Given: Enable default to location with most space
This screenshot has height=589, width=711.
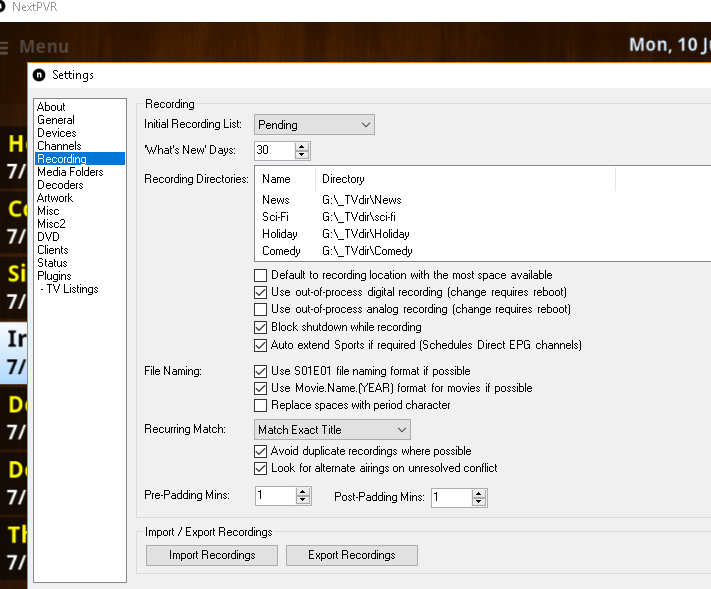Looking at the screenshot, I should point(260,275).
